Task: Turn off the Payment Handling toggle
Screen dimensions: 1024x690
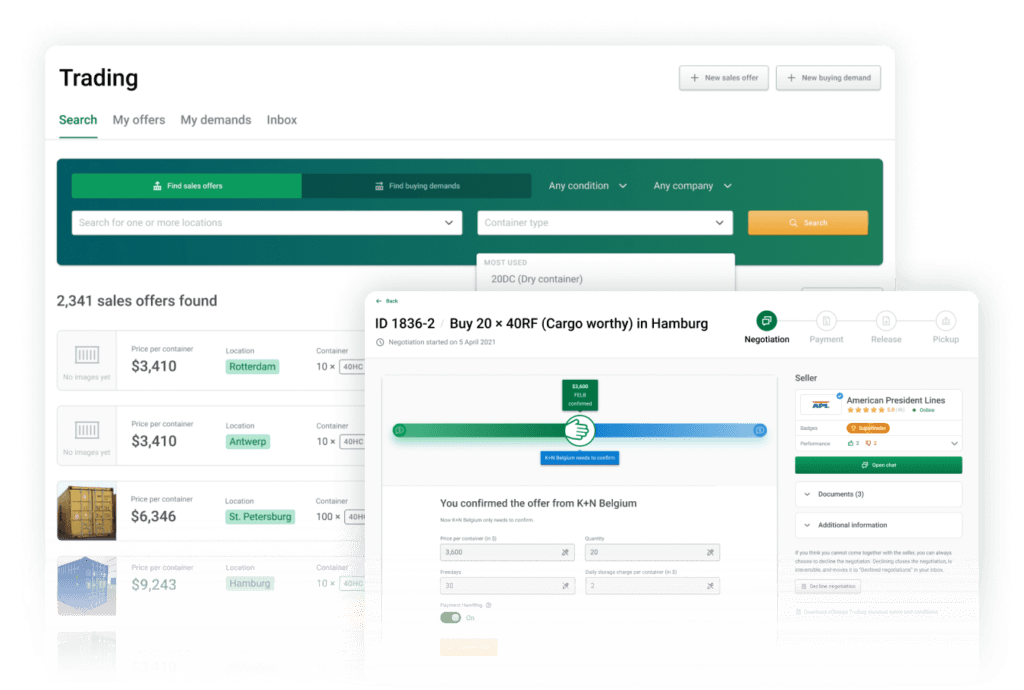Action: (x=450, y=618)
